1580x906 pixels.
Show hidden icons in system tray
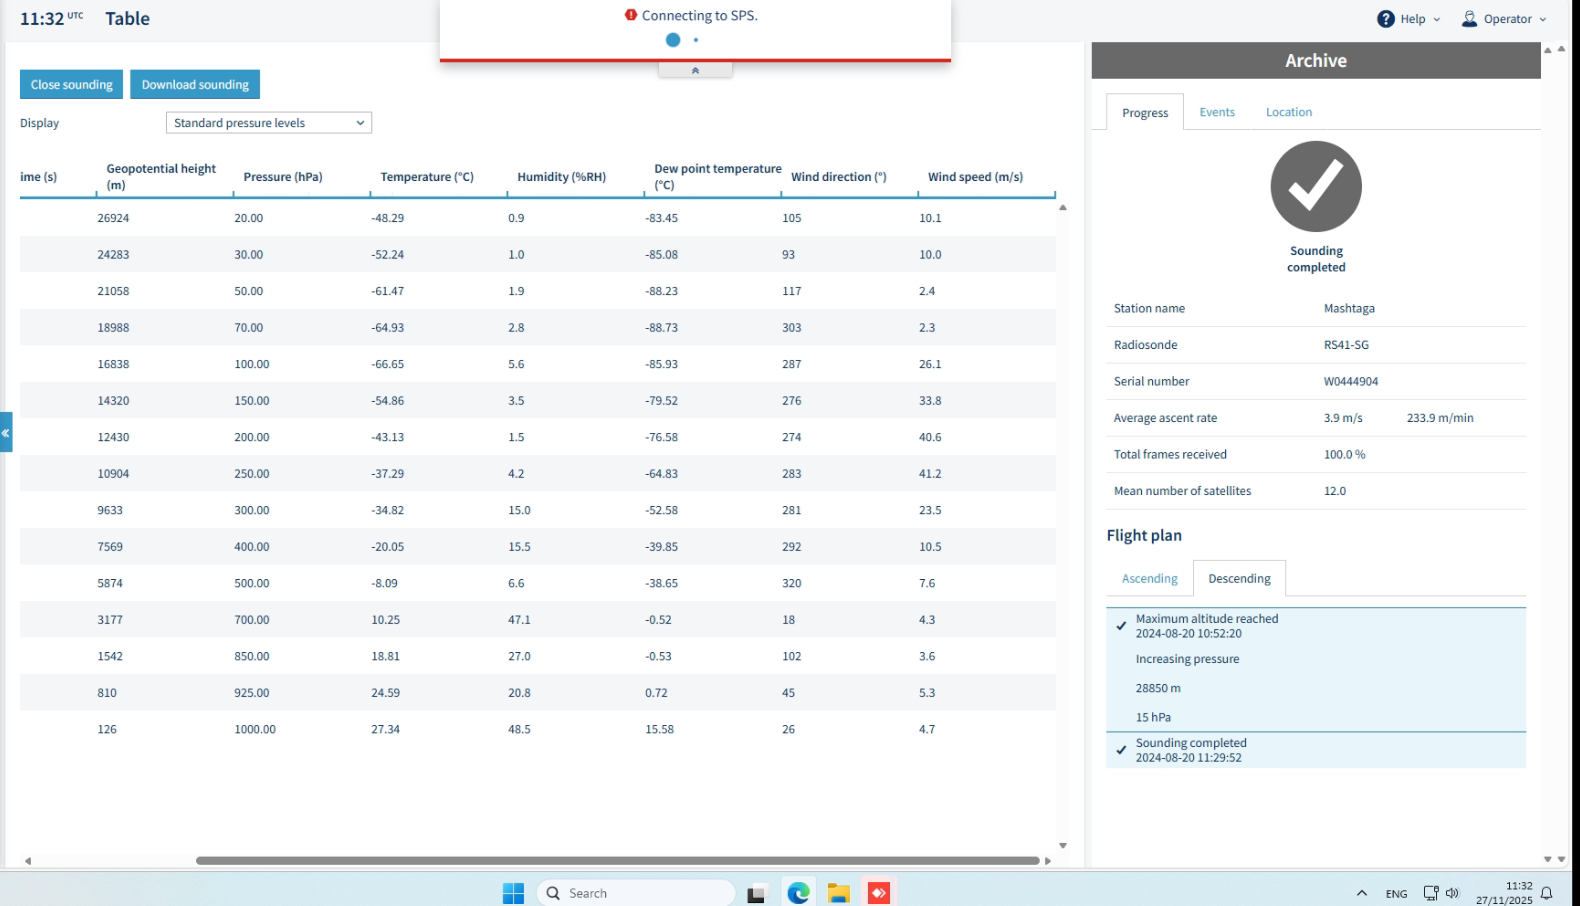pos(1361,893)
